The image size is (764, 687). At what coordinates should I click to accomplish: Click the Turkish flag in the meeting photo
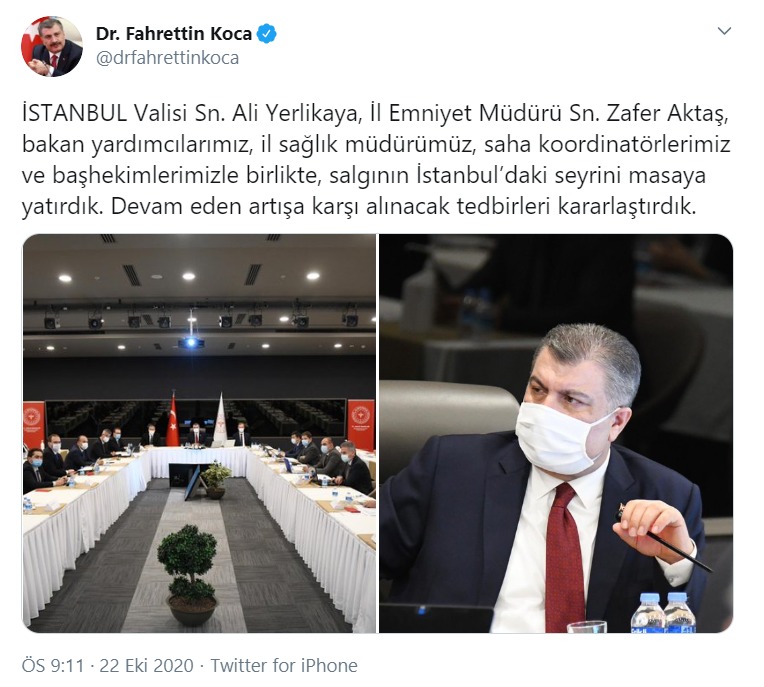pyautogui.click(x=172, y=419)
